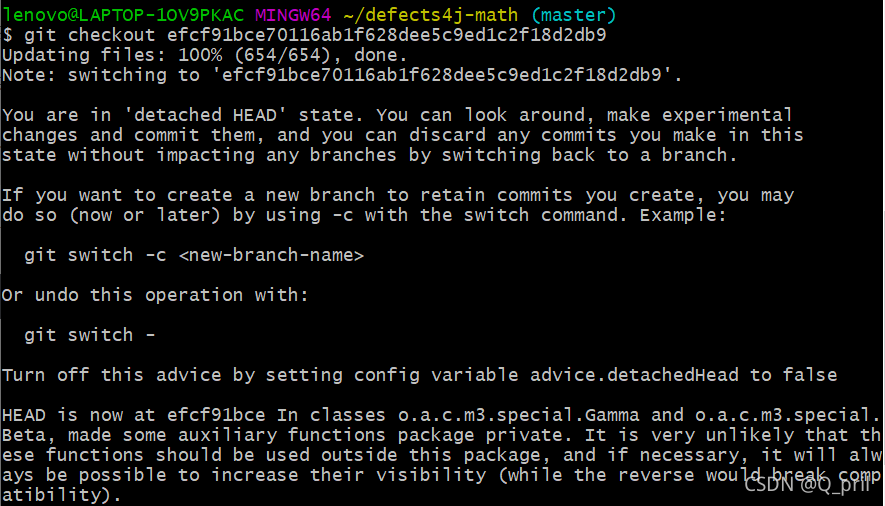Click the 'git switch -c <new-branch-name>' example
The height and width of the screenshot is (506, 885).
click(194, 255)
